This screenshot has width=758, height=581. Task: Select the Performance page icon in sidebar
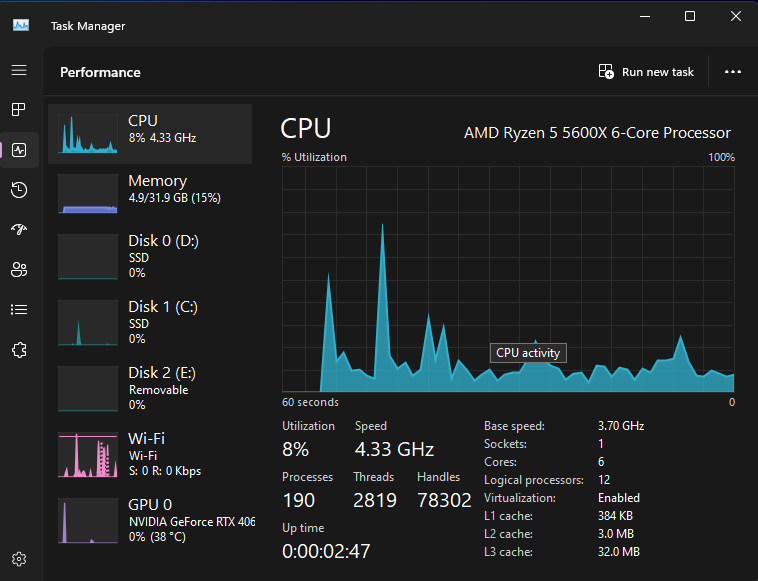click(x=19, y=150)
